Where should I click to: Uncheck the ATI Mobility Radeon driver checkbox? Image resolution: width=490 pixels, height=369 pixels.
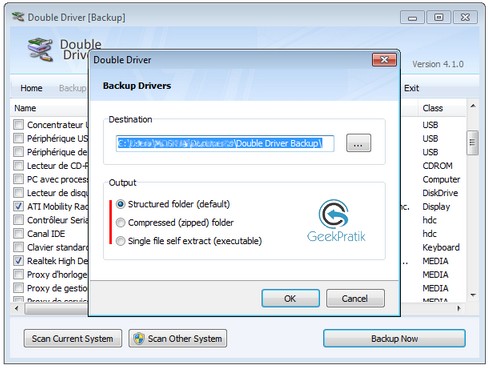coord(18,206)
